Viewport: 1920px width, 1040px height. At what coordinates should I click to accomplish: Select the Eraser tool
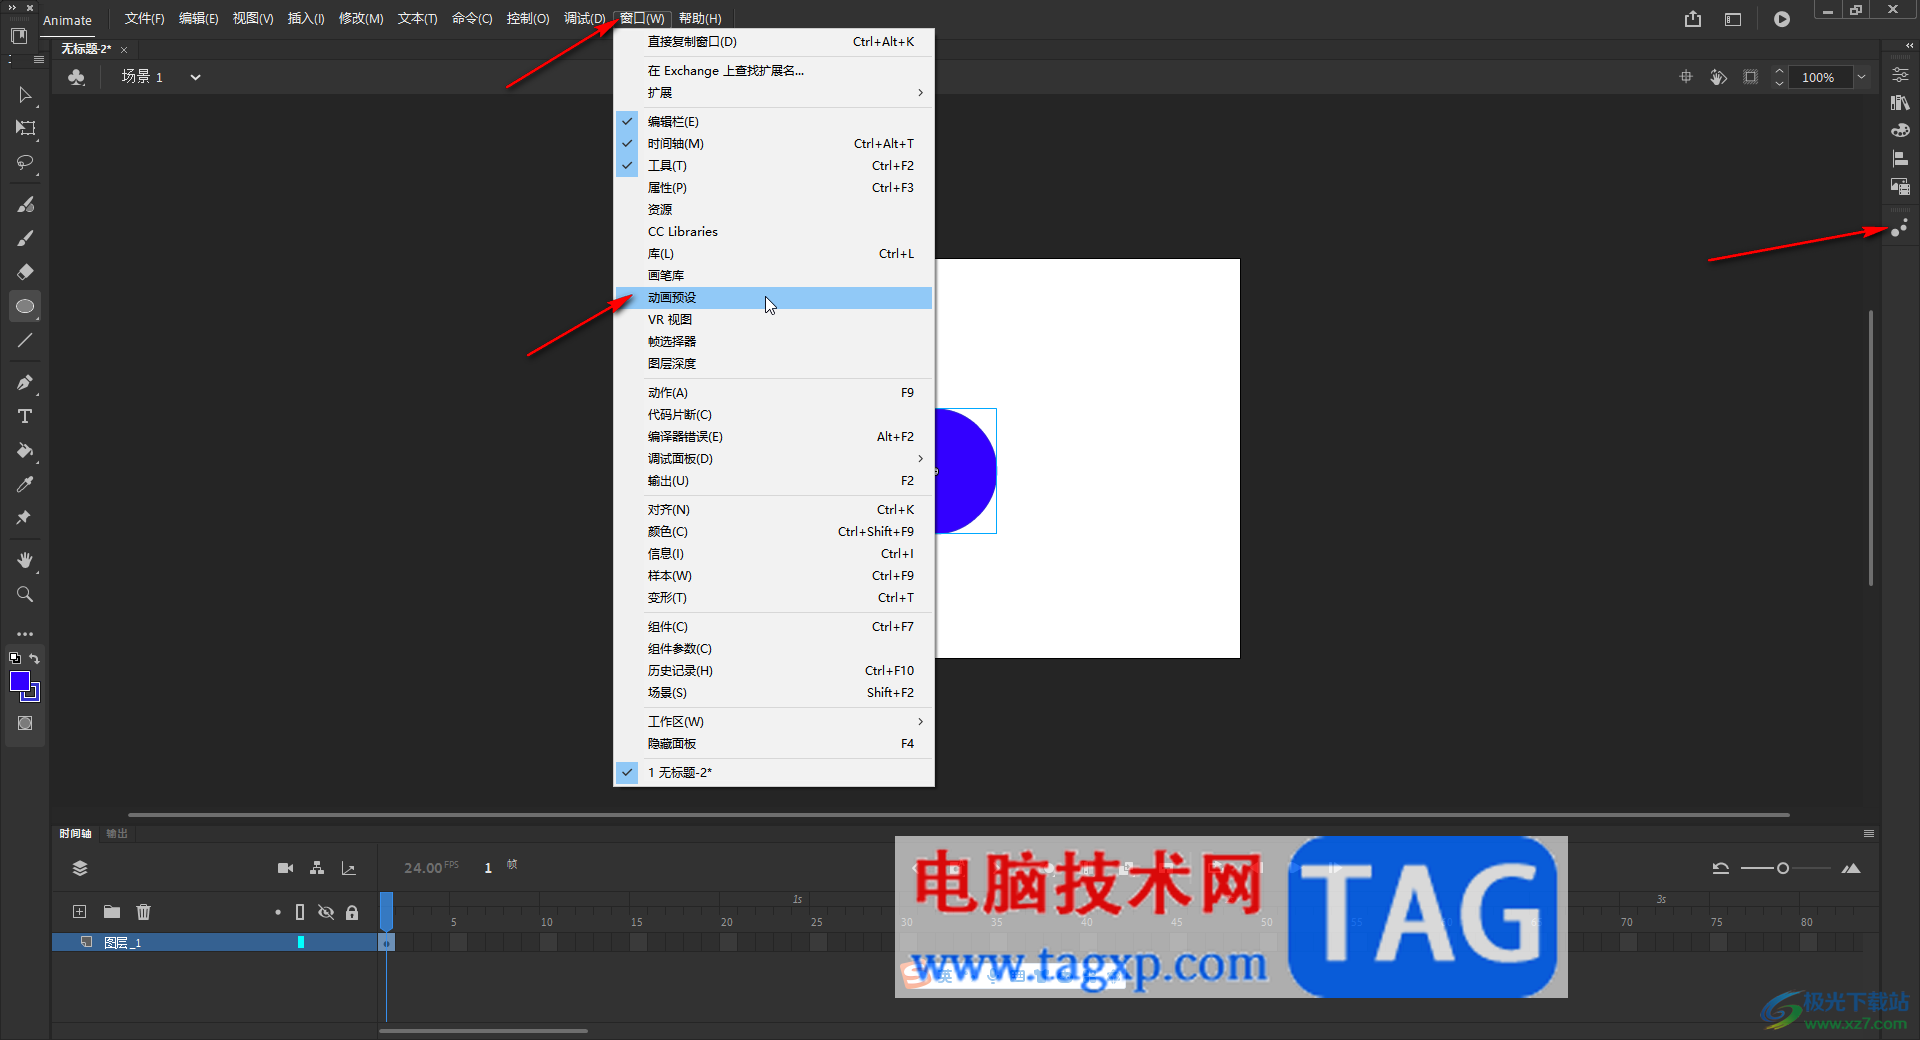pos(25,272)
